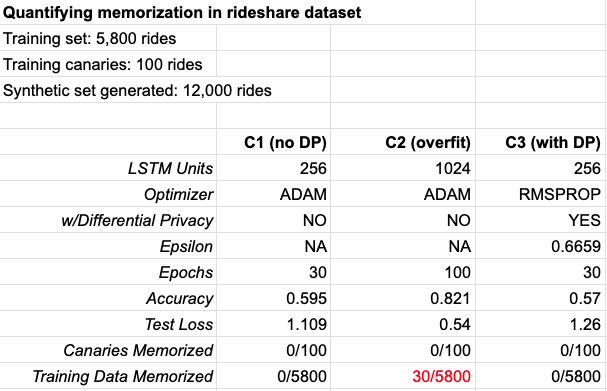
Task: Select the w/Differential Privacy row label
Action: click(x=108, y=220)
